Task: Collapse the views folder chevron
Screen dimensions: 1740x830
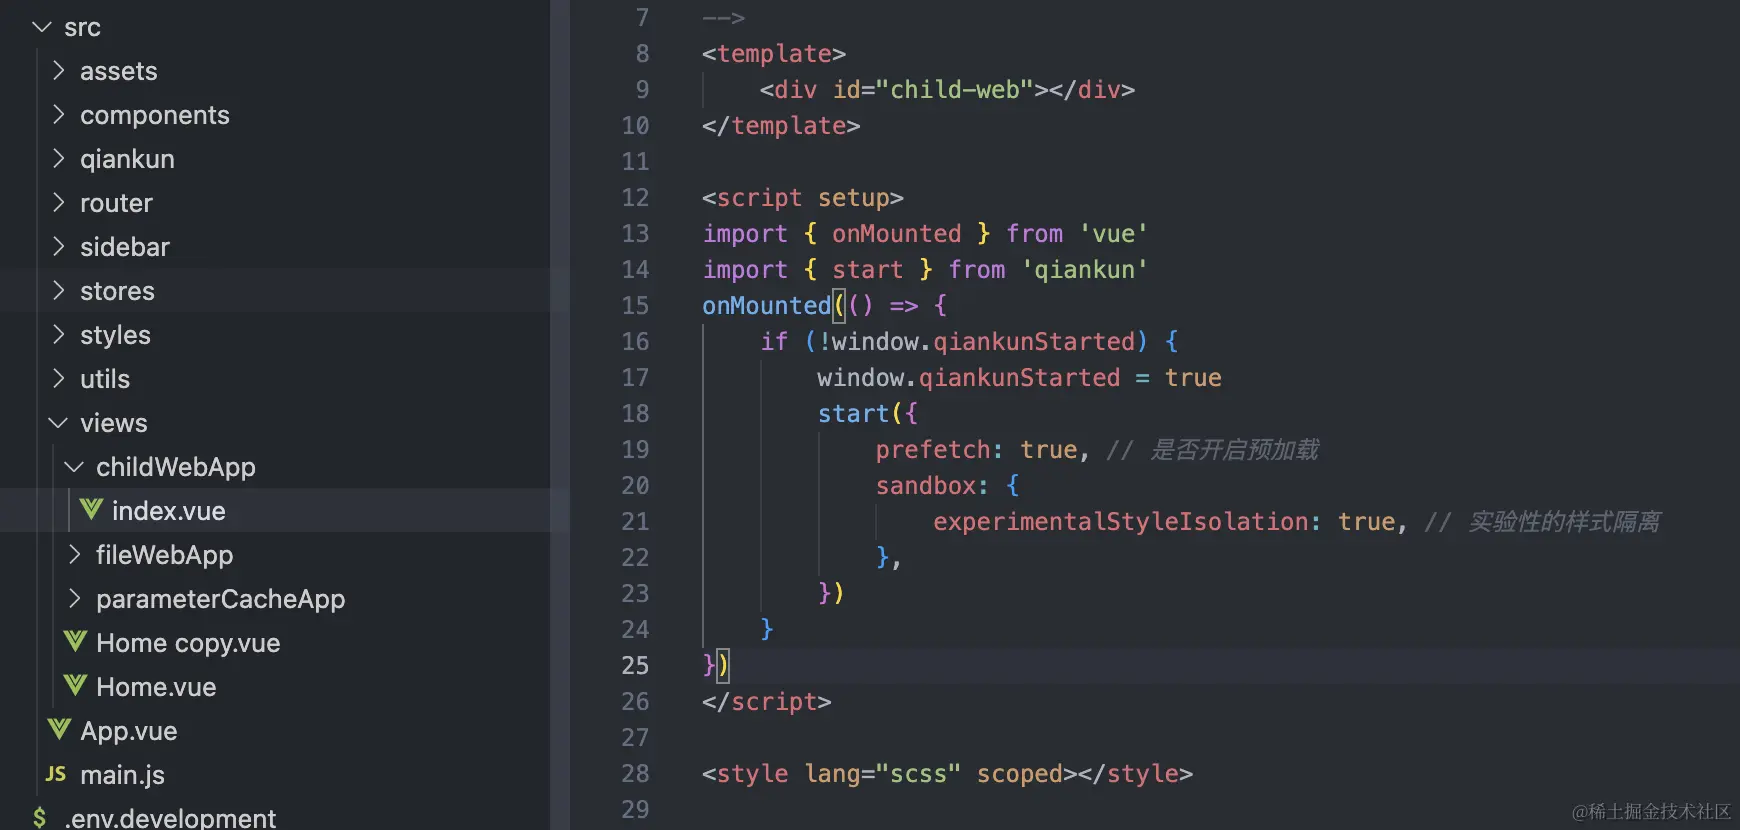Action: [58, 423]
